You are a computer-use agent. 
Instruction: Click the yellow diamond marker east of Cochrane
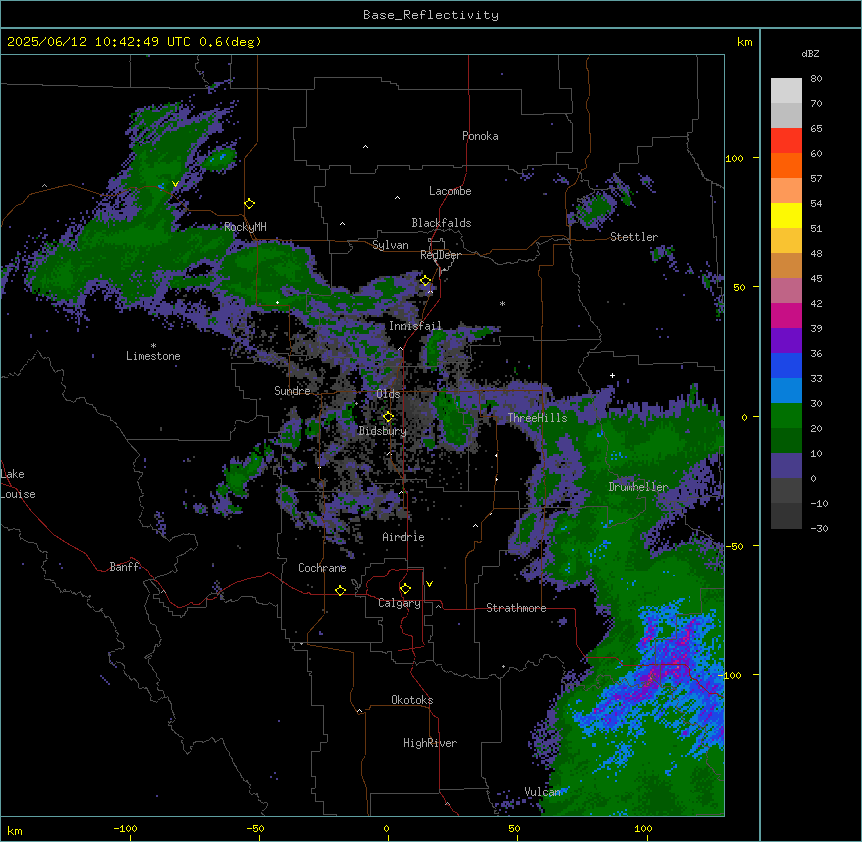click(340, 590)
